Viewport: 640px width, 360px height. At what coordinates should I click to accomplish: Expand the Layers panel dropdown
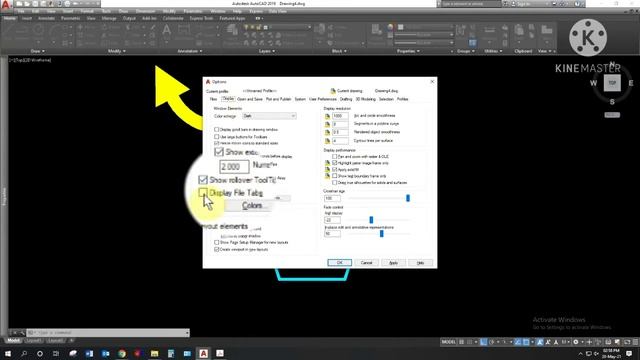pos(267,51)
